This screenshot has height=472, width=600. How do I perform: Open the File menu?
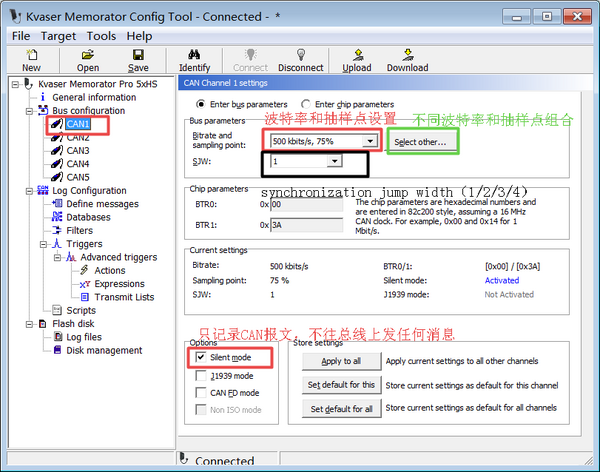coord(21,36)
